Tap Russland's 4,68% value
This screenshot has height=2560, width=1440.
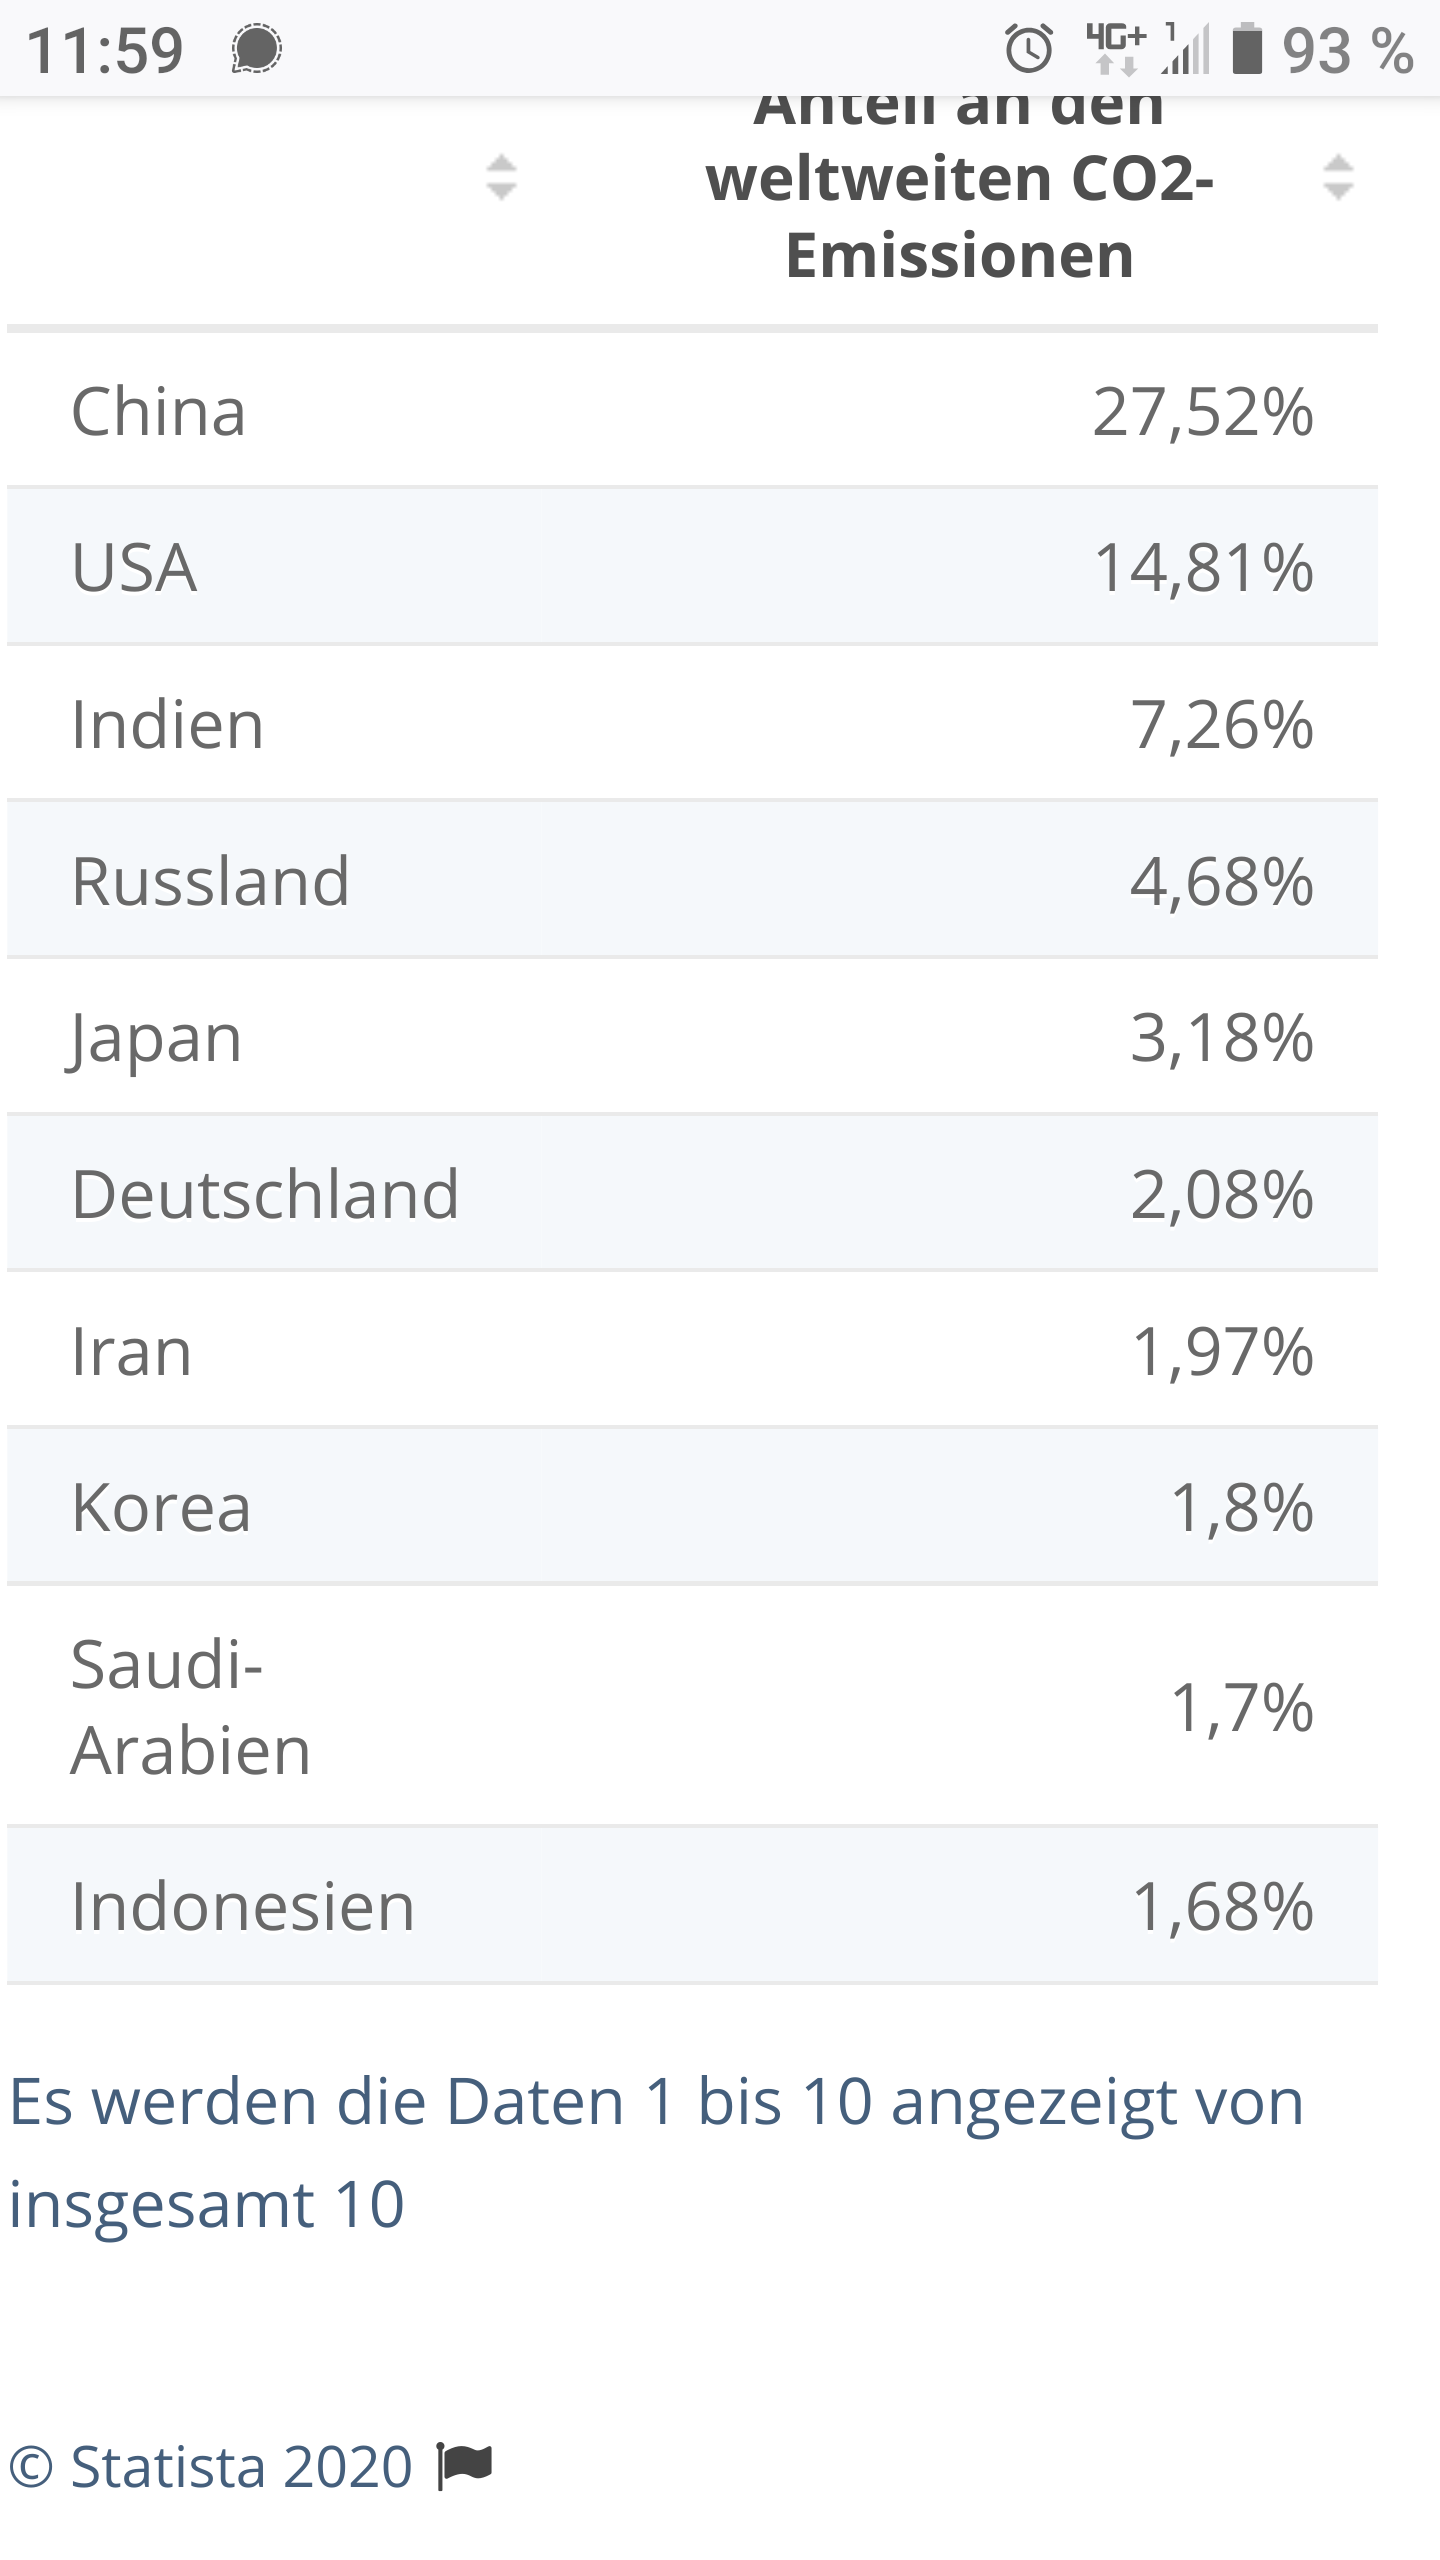pos(1221,881)
